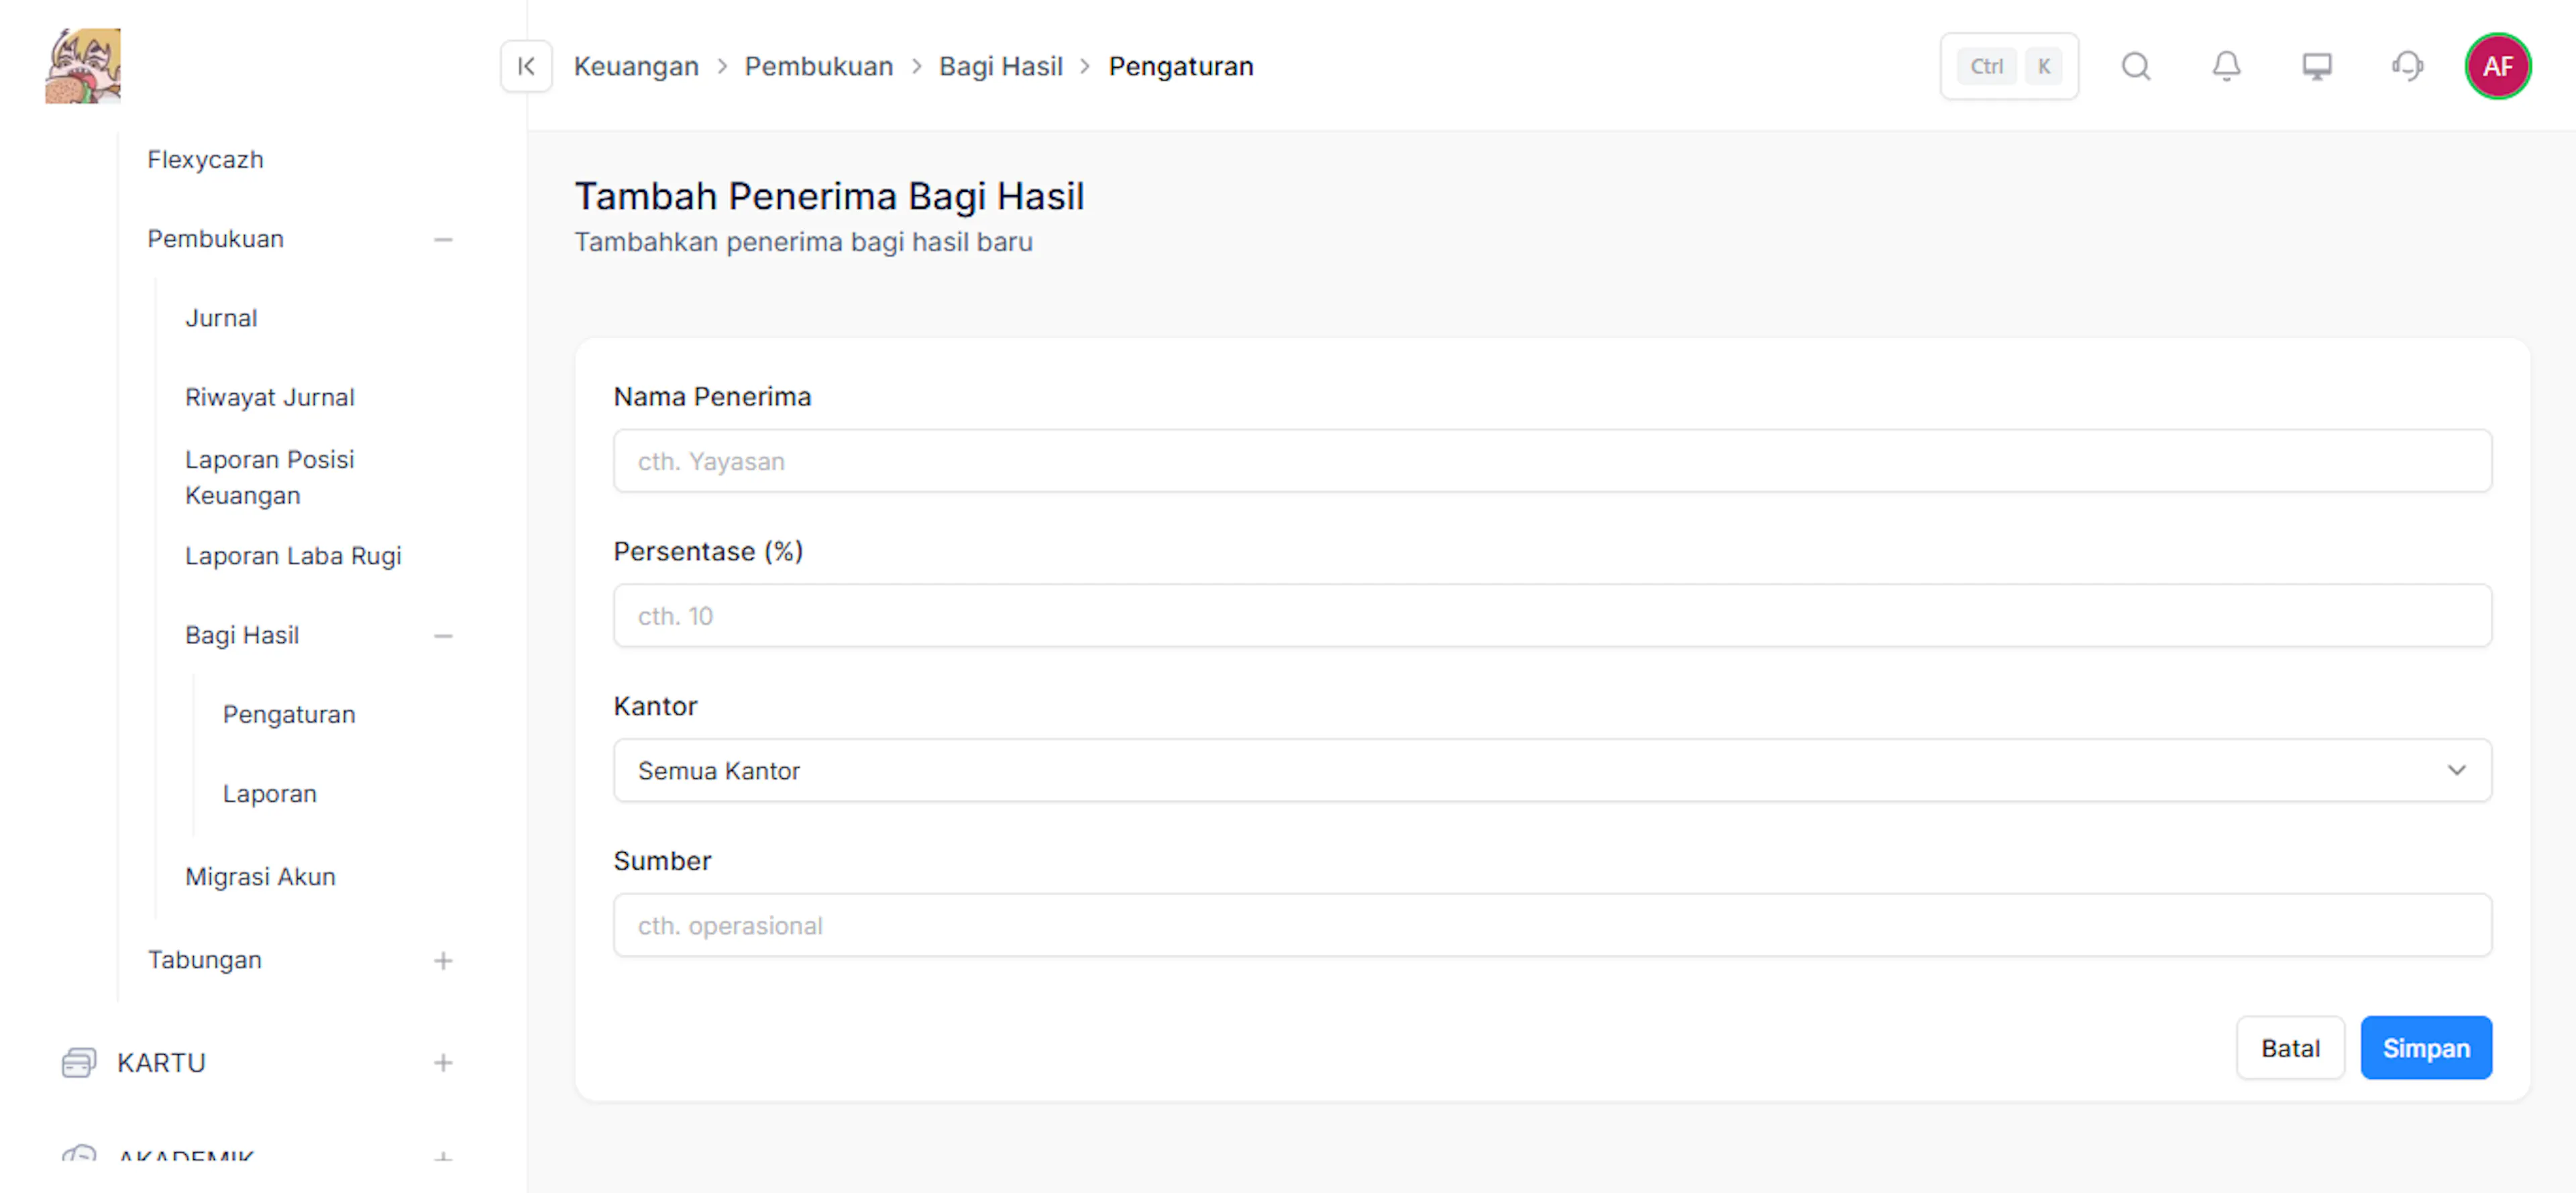The image size is (2576, 1193).
Task: Go to Laporan Laba Rugi menu item
Action: point(293,556)
